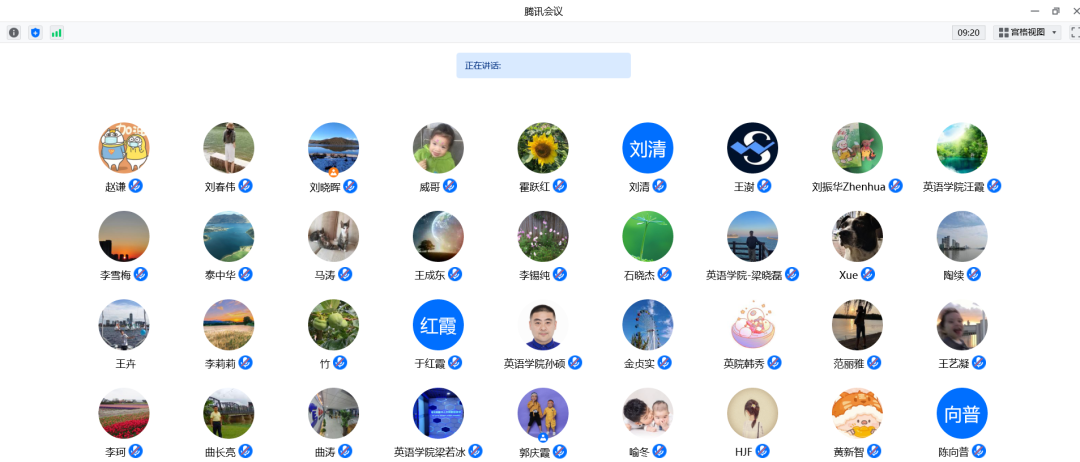Click 王澍's logo avatar

point(752,148)
